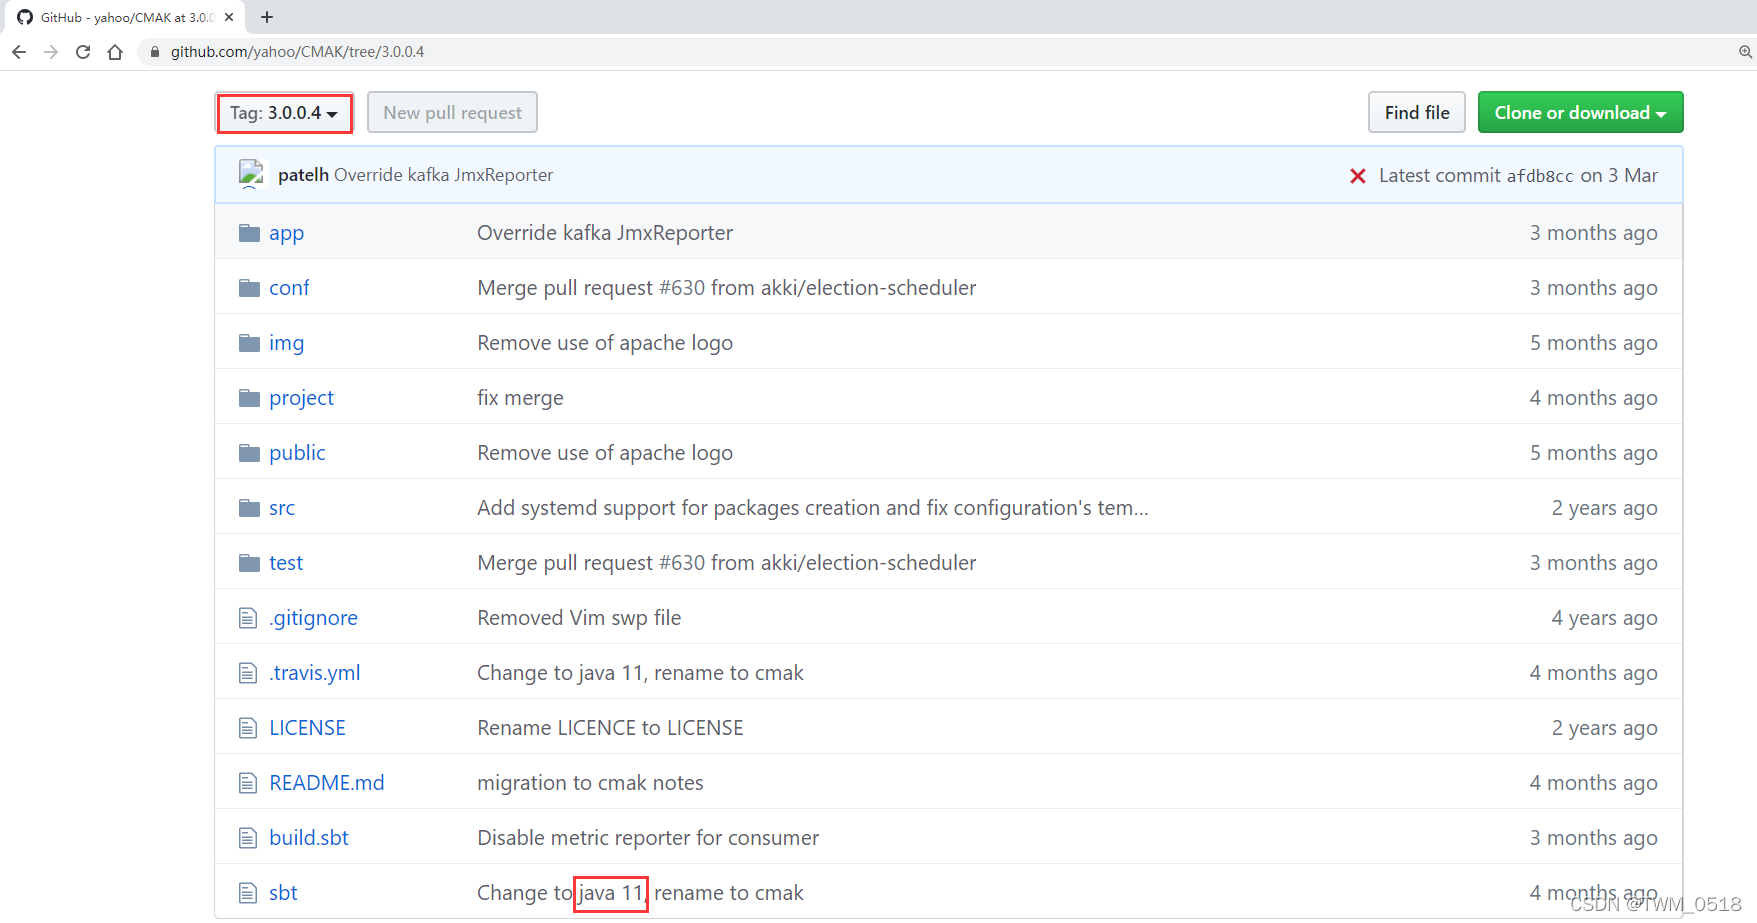The height and width of the screenshot is (923, 1757).
Task: Open the sbt file link
Action: (283, 893)
